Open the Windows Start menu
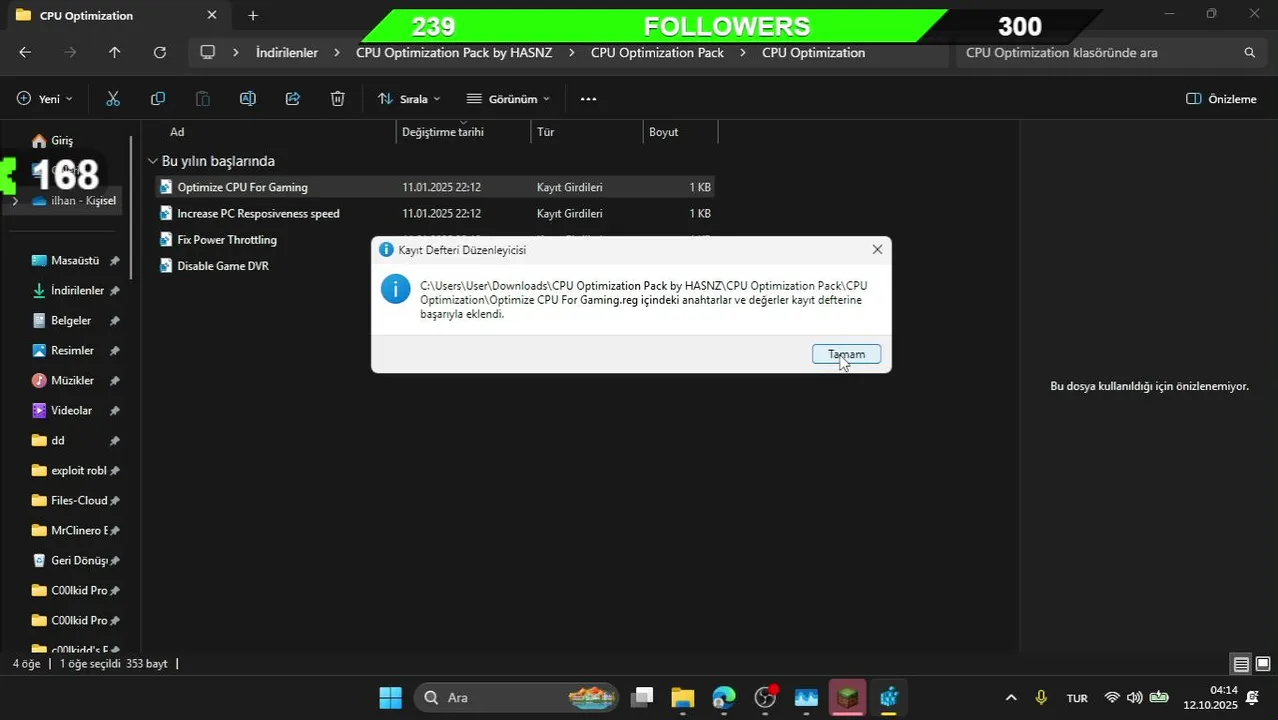The width and height of the screenshot is (1278, 720). tap(391, 698)
